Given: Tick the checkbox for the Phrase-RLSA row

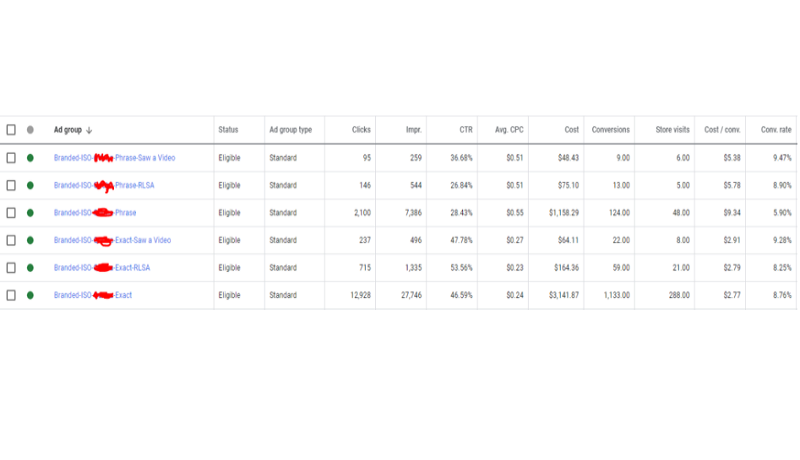Looking at the screenshot, I should point(11,185).
